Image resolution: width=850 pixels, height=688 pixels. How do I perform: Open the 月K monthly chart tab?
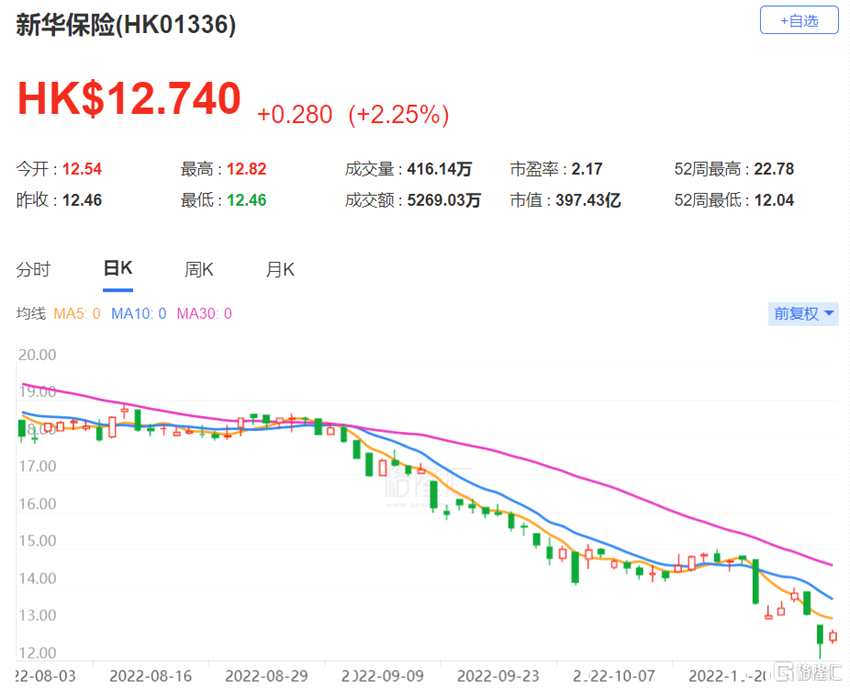tap(280, 269)
